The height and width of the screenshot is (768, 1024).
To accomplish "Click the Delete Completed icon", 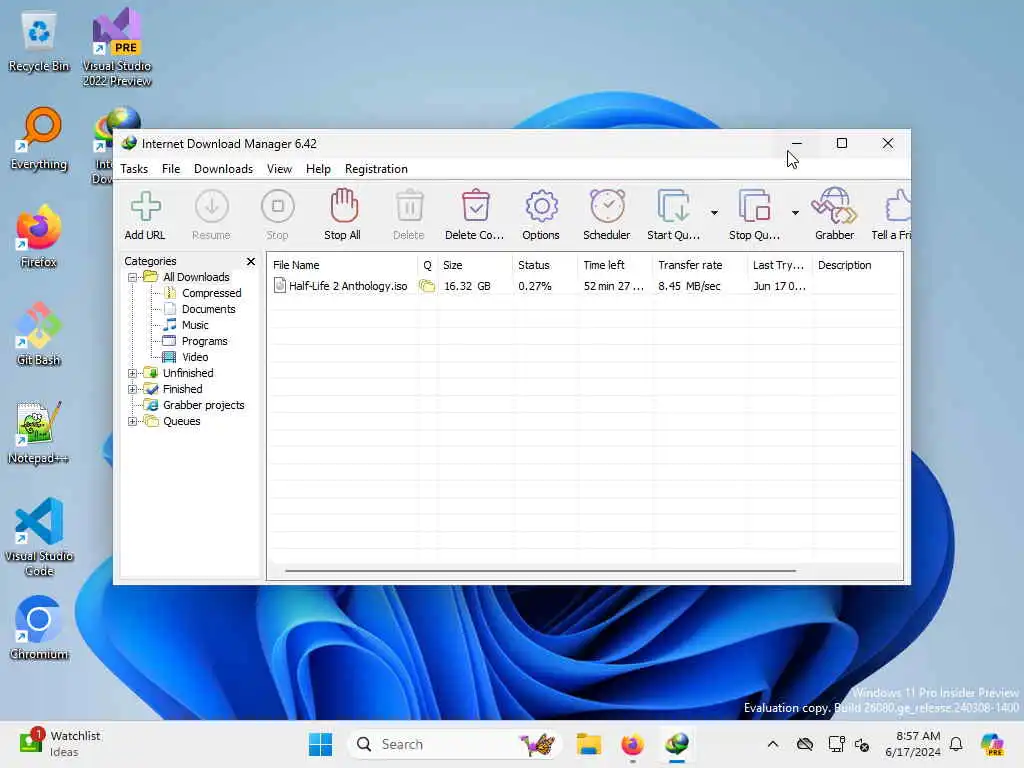I will [x=475, y=206].
